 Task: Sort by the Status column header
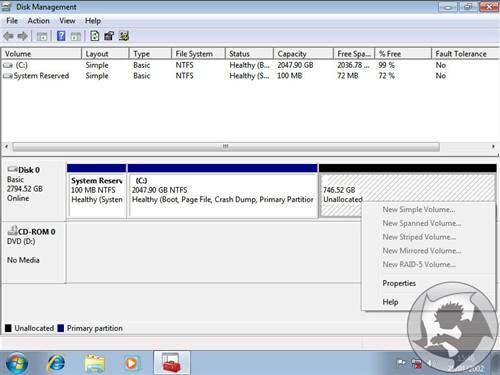(x=249, y=54)
